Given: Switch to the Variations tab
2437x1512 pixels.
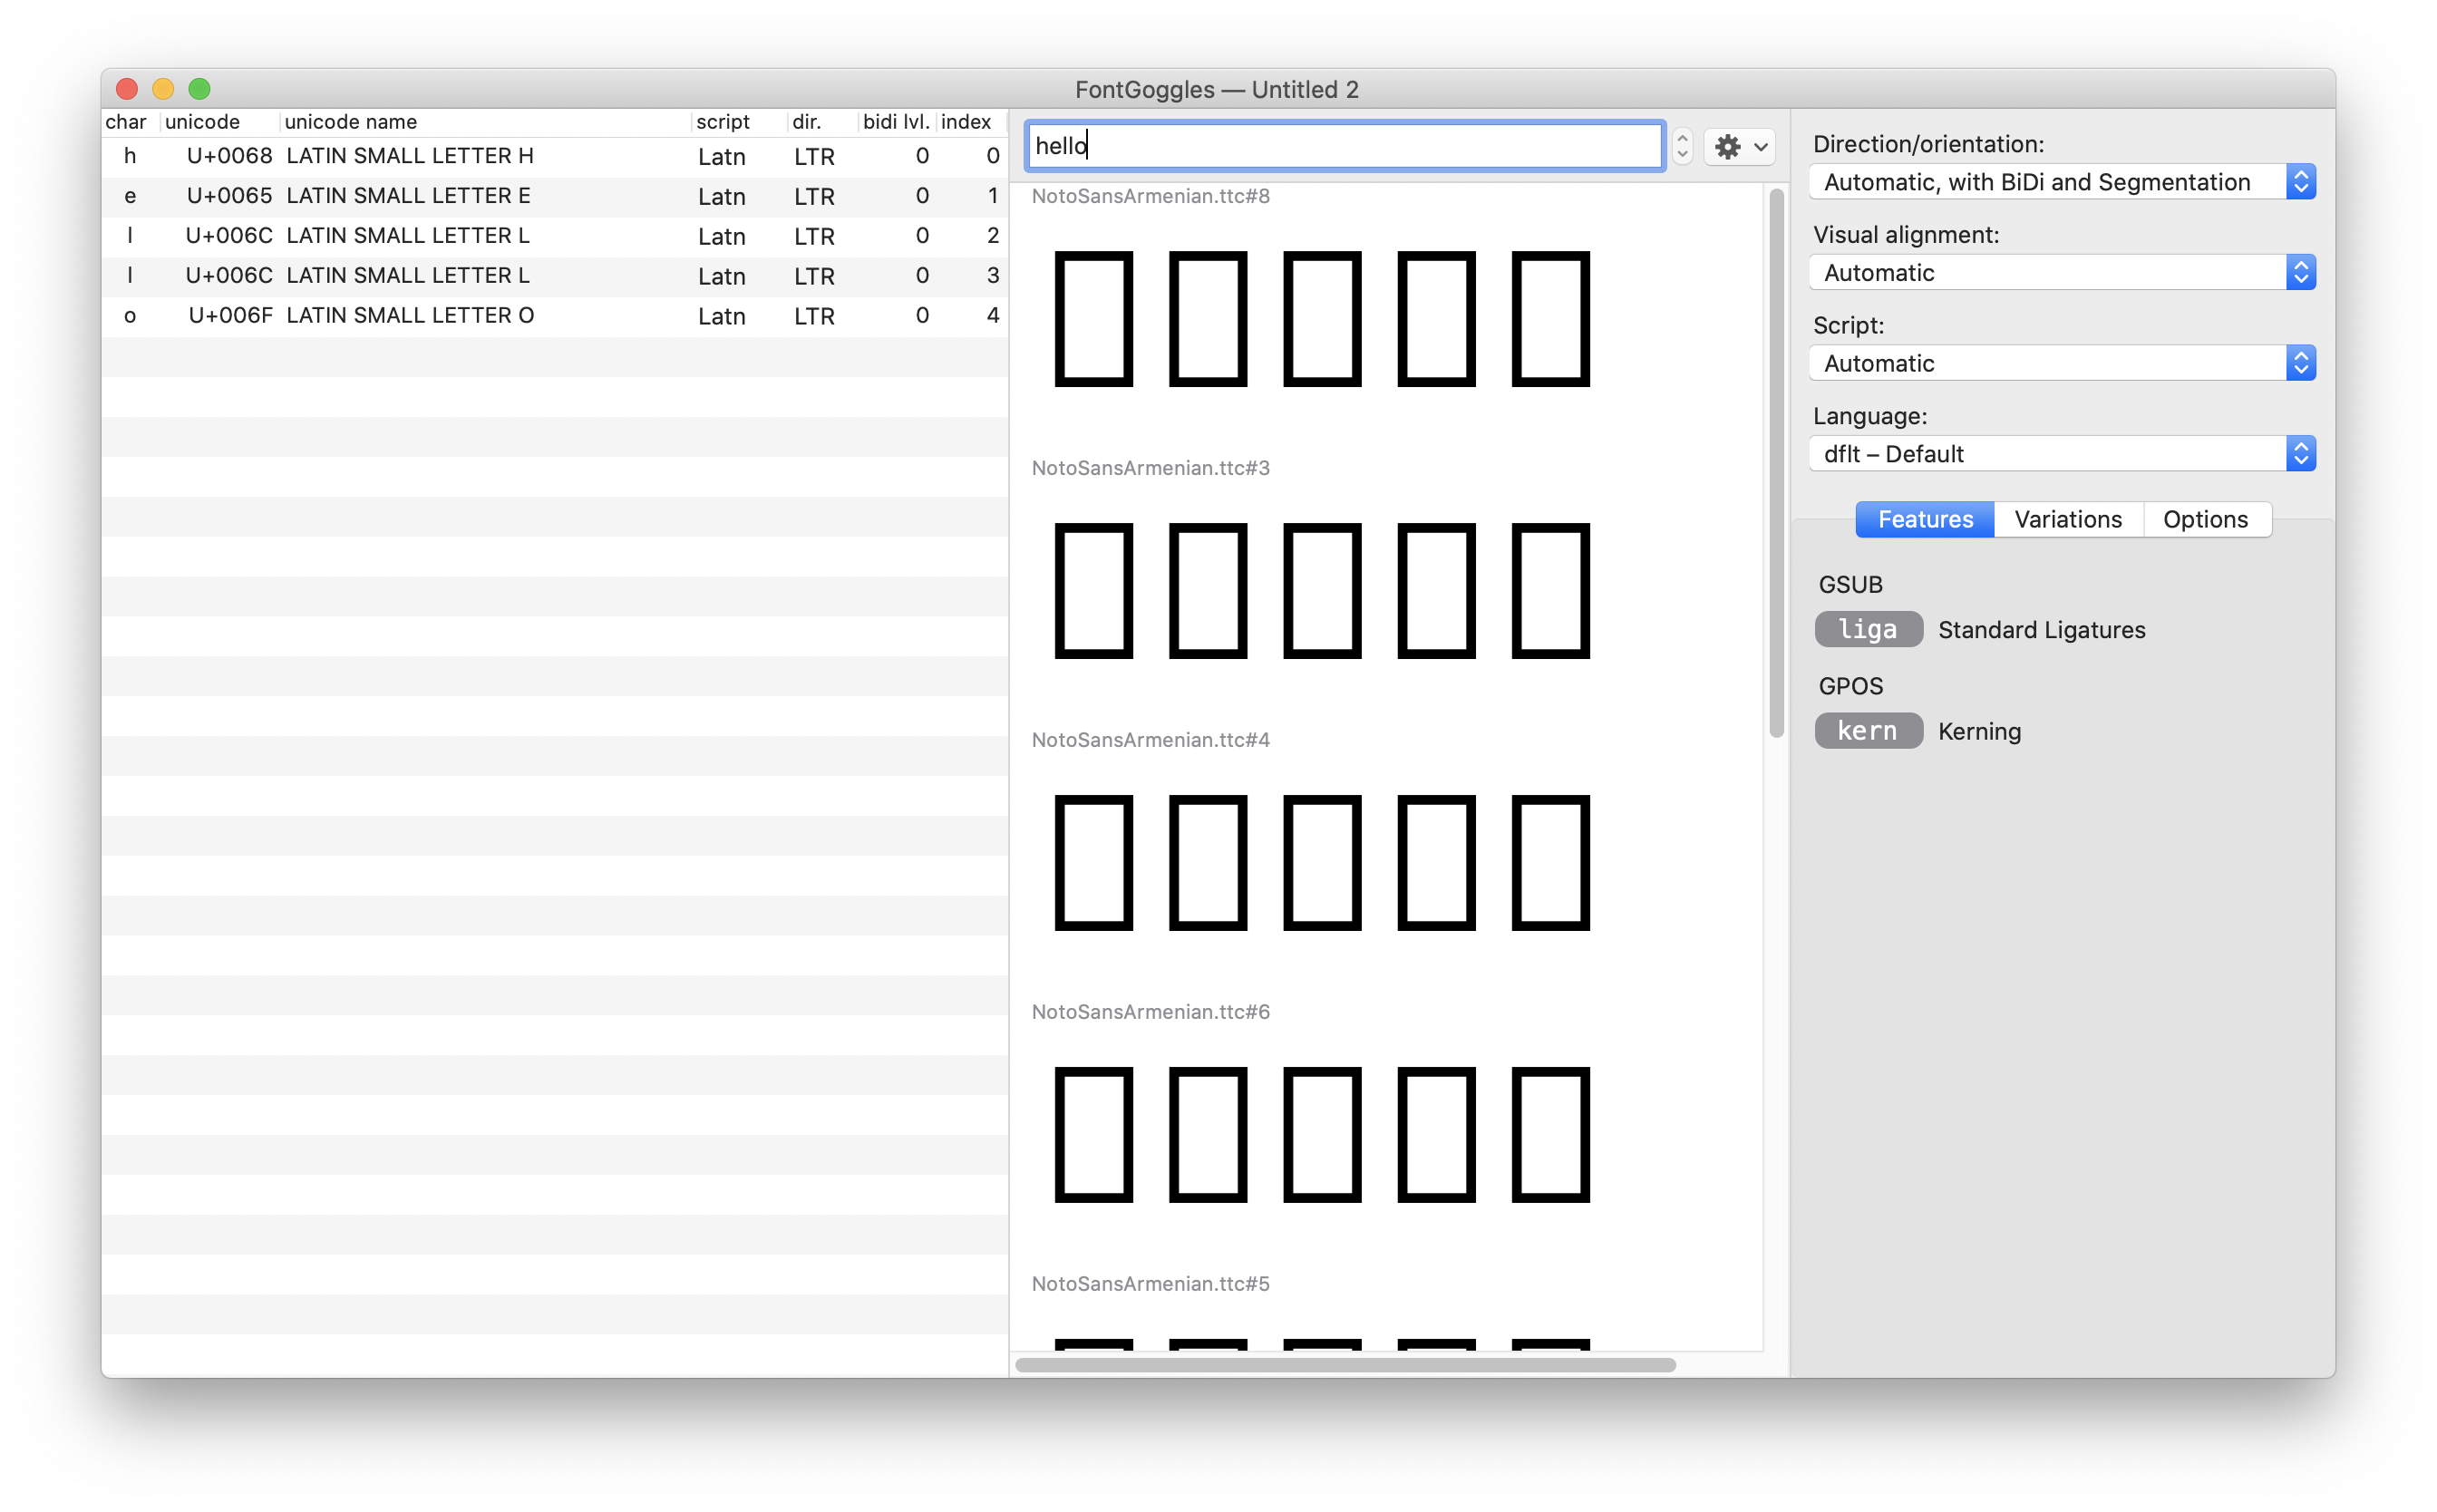Looking at the screenshot, I should (2067, 519).
